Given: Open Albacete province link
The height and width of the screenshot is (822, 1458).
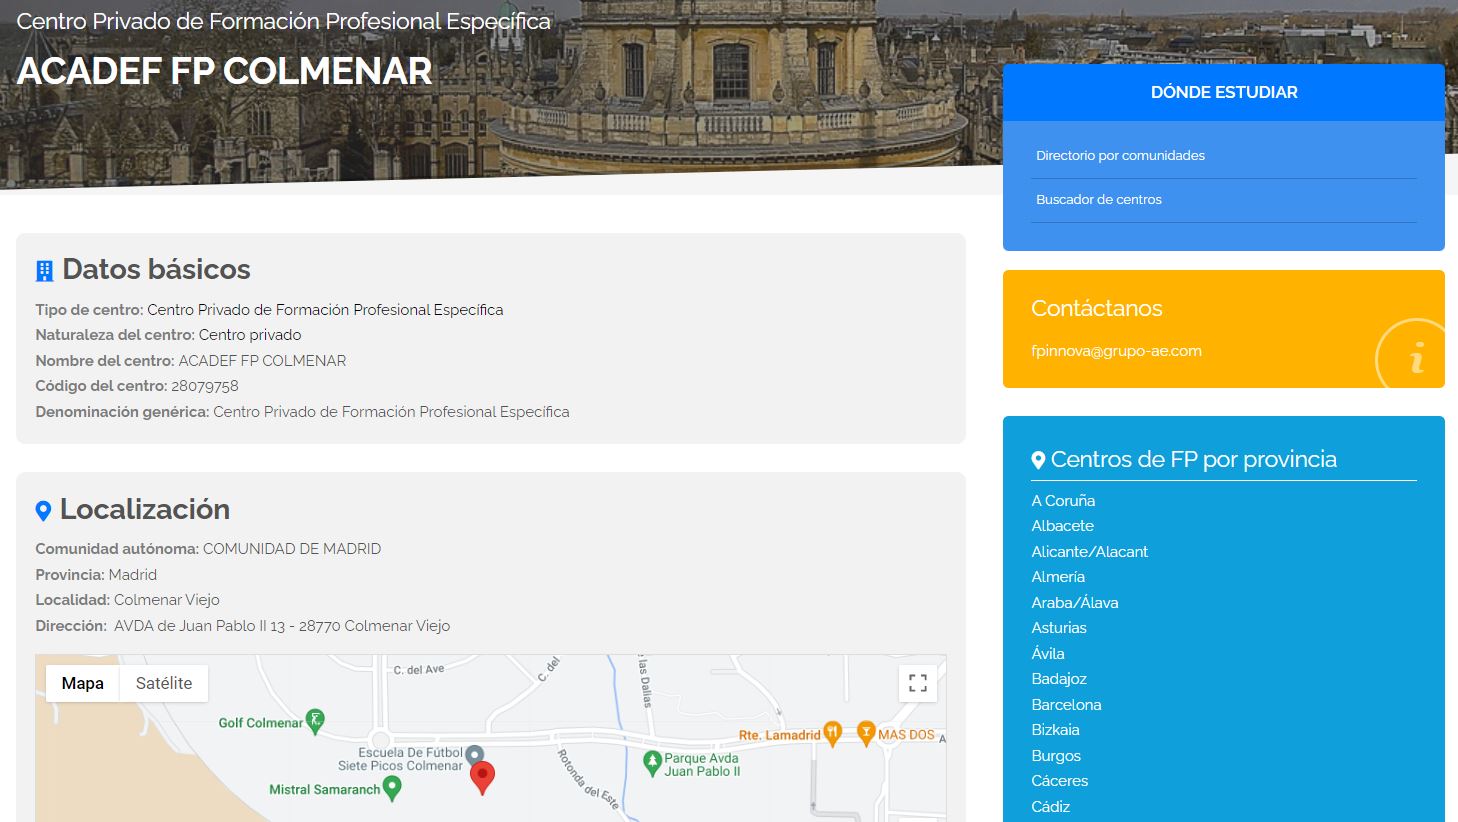Looking at the screenshot, I should pyautogui.click(x=1062, y=525).
